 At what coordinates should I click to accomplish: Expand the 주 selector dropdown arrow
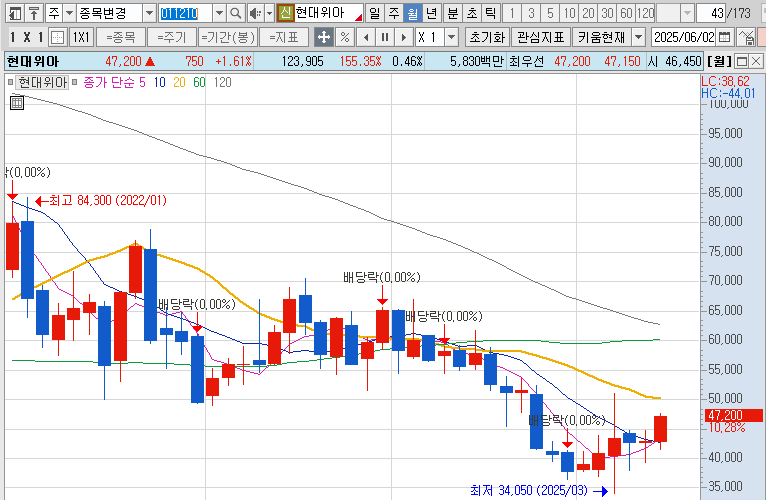tap(69, 13)
